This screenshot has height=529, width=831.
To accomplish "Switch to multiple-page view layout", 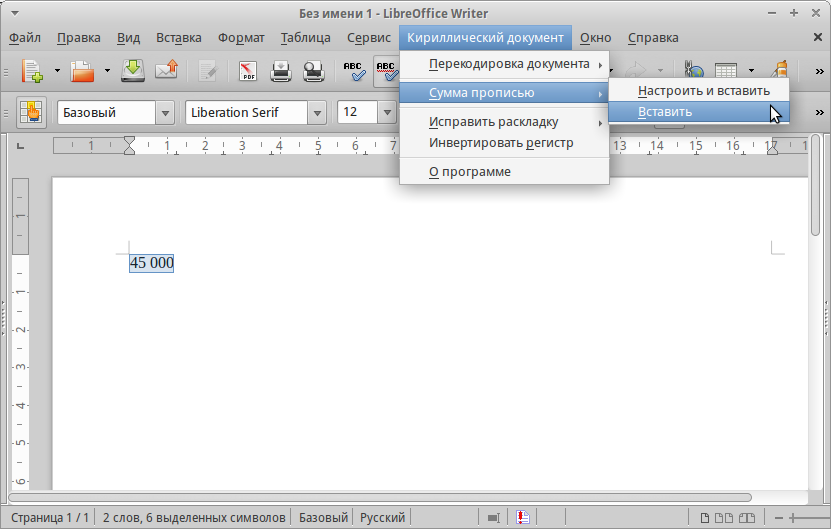I will point(724,518).
